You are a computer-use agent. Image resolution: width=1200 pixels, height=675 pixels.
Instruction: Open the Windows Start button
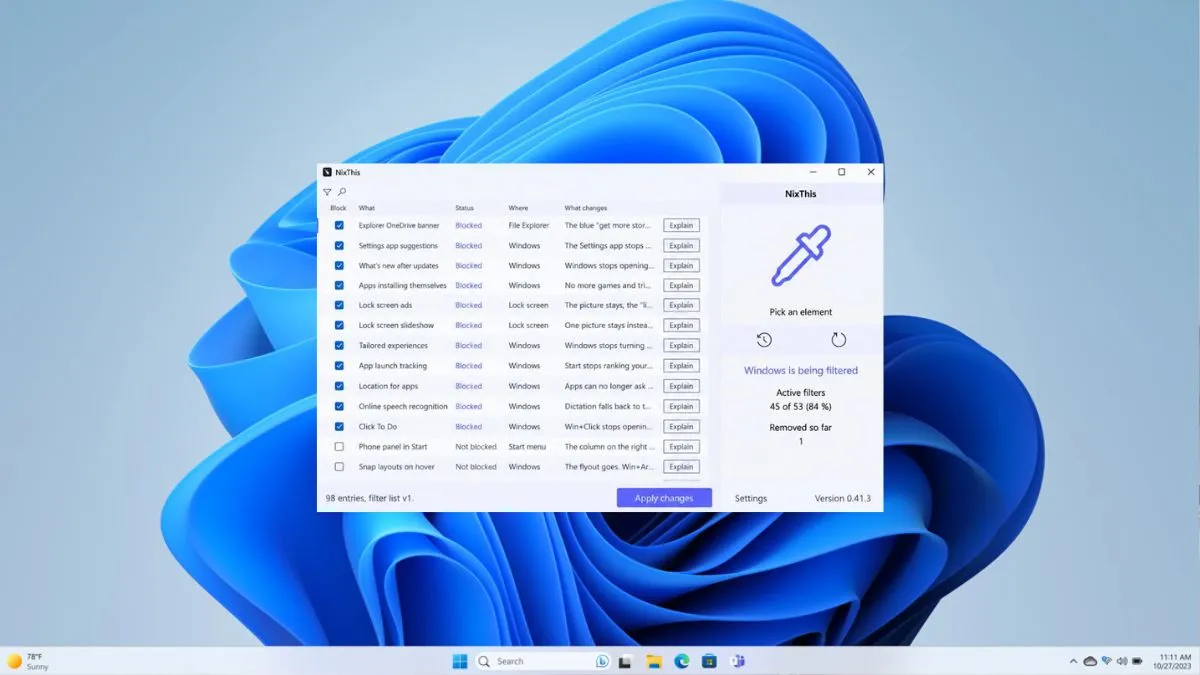pyautogui.click(x=460, y=661)
